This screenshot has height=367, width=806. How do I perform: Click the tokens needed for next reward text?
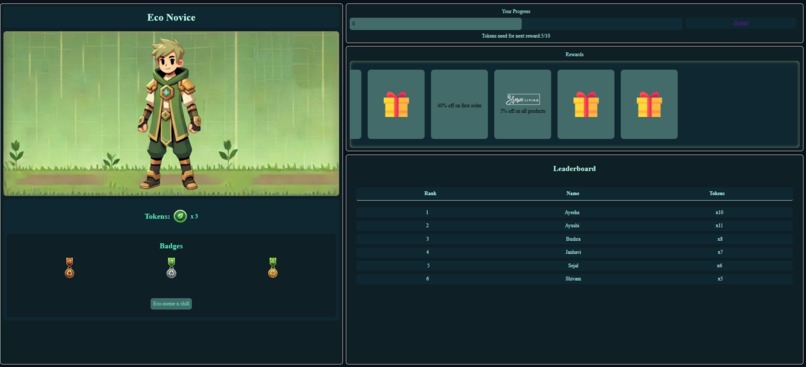(516, 36)
